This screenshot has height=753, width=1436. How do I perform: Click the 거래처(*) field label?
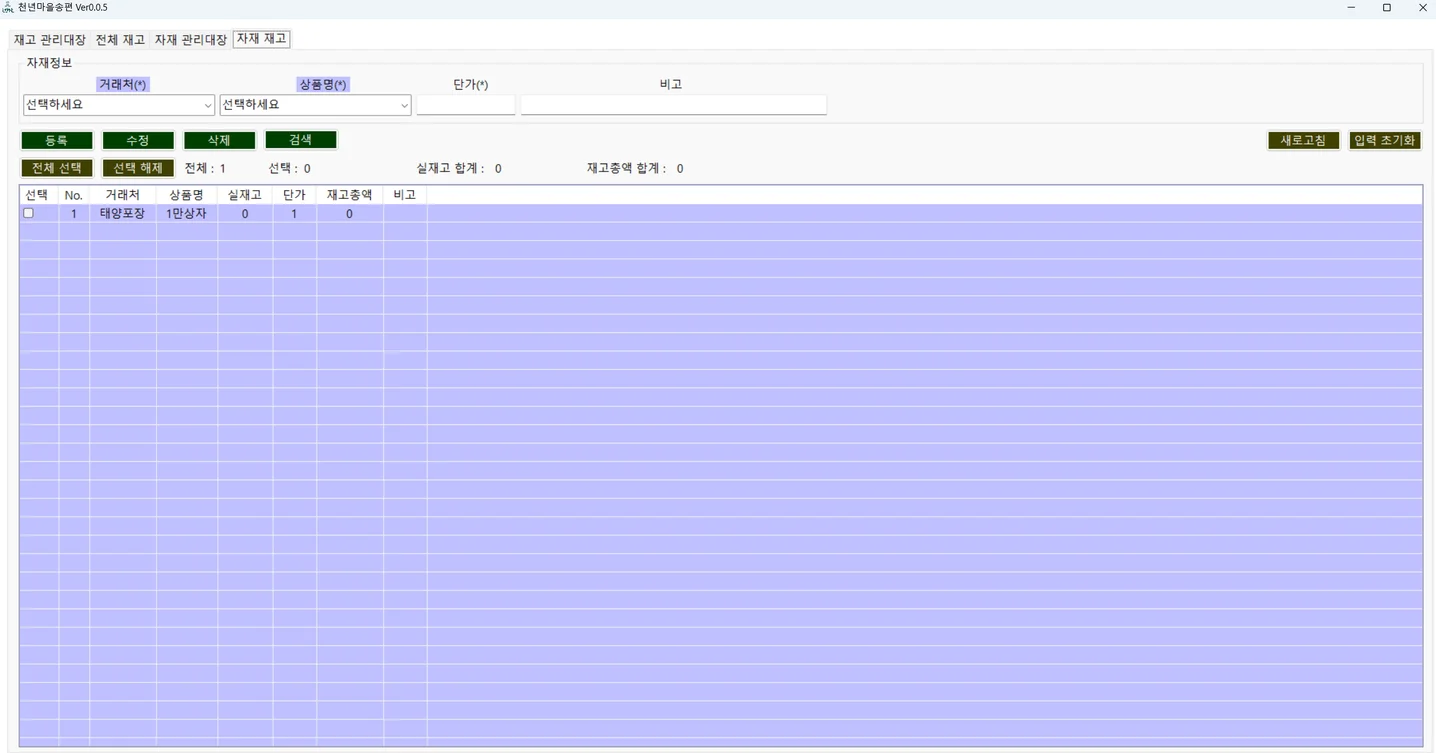124,85
